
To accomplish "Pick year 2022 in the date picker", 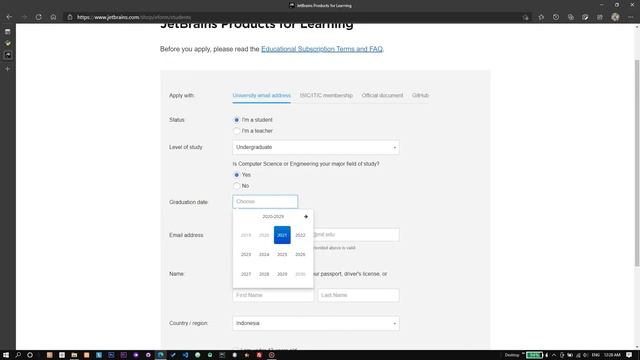I will click(x=300, y=235).
